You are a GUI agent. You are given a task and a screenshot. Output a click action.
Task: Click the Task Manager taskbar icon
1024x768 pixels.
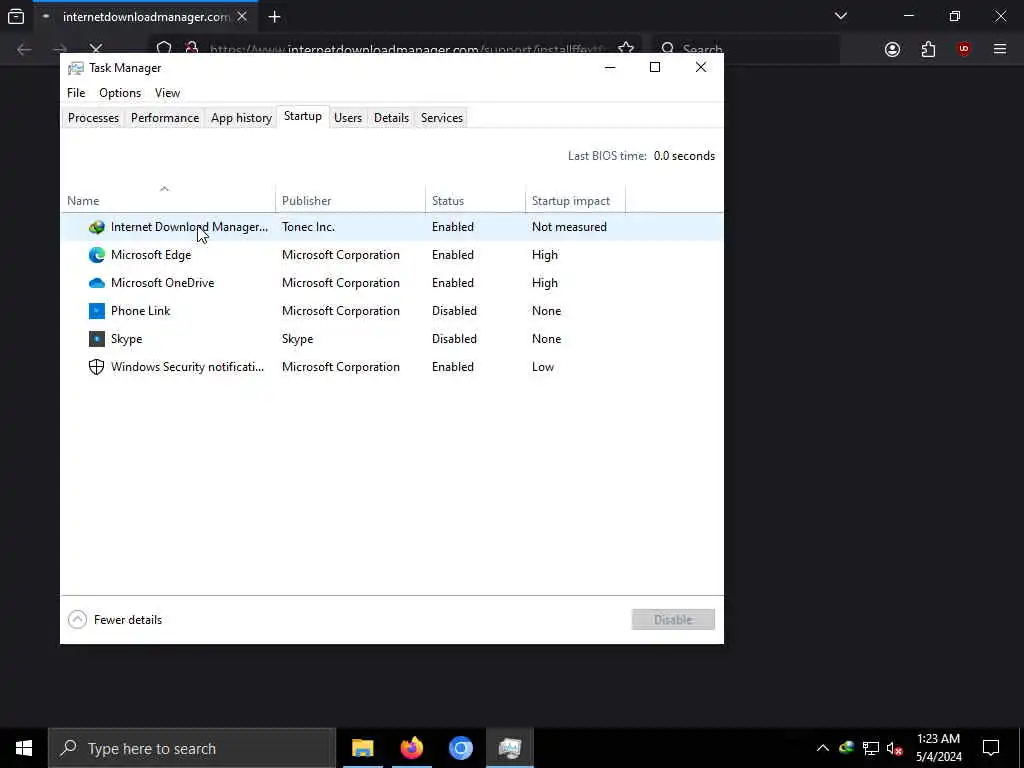coord(509,748)
